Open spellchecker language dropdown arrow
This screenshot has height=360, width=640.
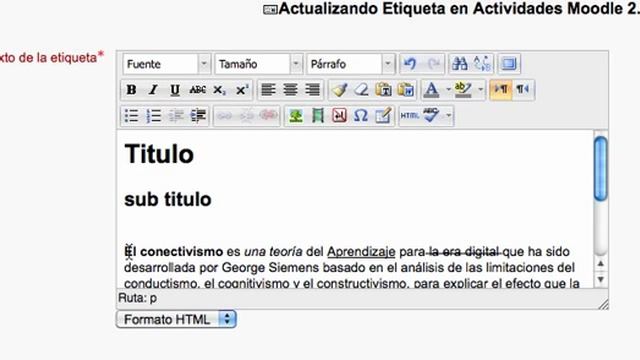point(448,116)
